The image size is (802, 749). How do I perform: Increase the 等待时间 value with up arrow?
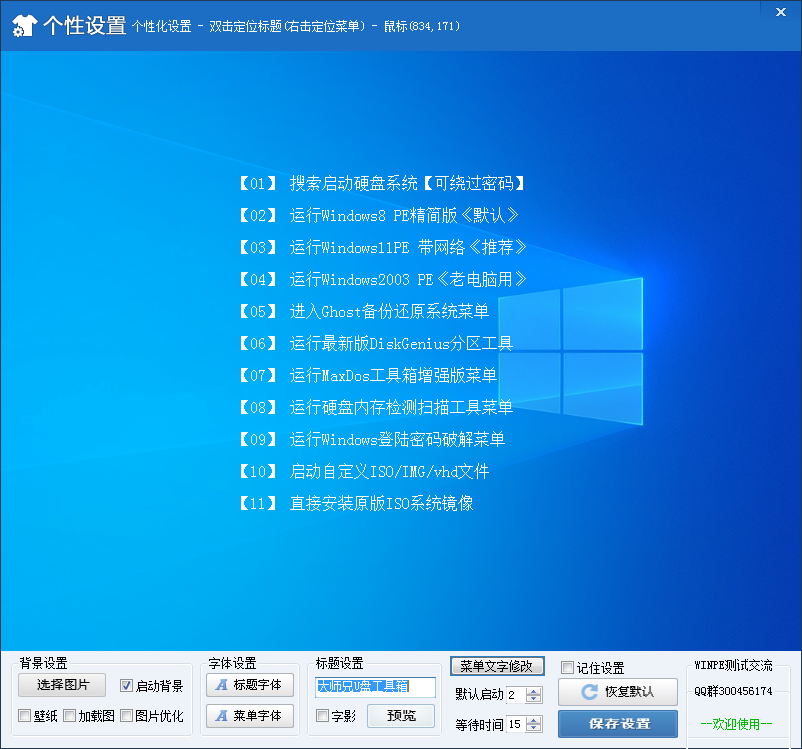tap(533, 720)
